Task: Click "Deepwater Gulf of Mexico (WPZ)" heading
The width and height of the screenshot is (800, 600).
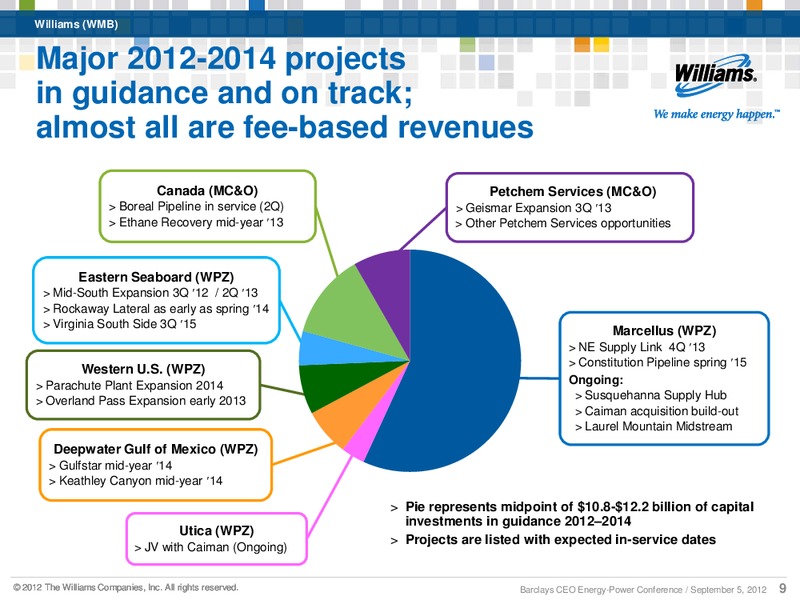Action: 156,449
